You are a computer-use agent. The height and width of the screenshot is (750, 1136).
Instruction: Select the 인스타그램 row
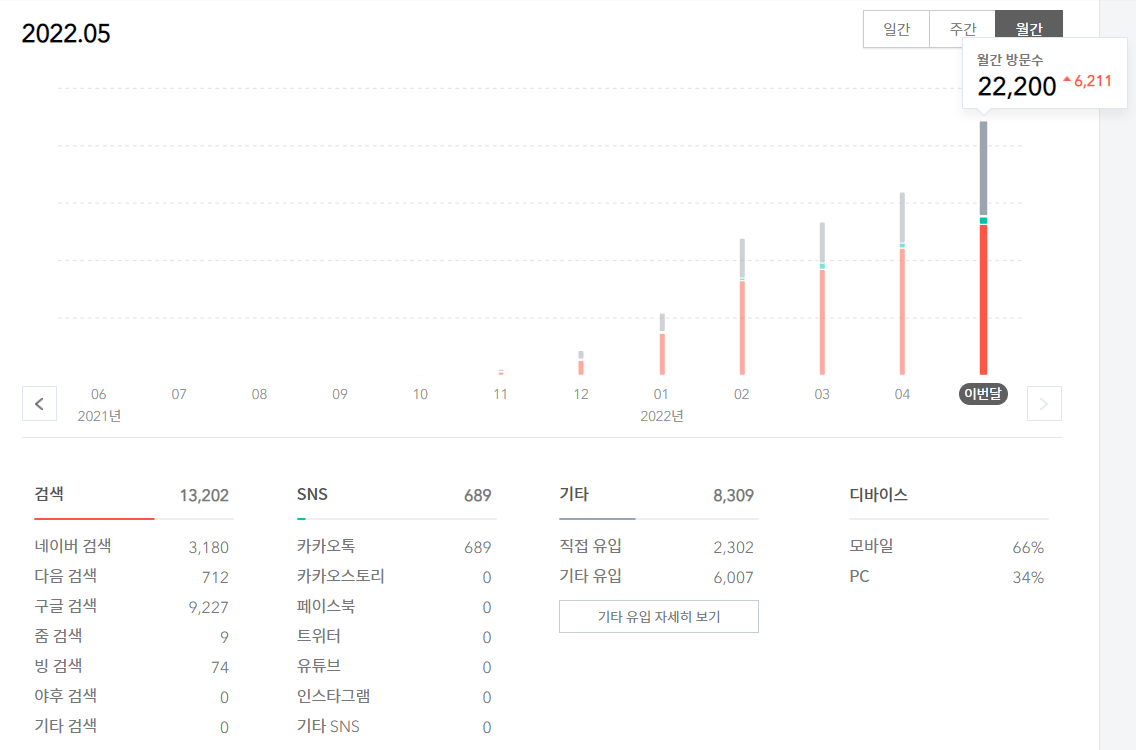point(394,697)
